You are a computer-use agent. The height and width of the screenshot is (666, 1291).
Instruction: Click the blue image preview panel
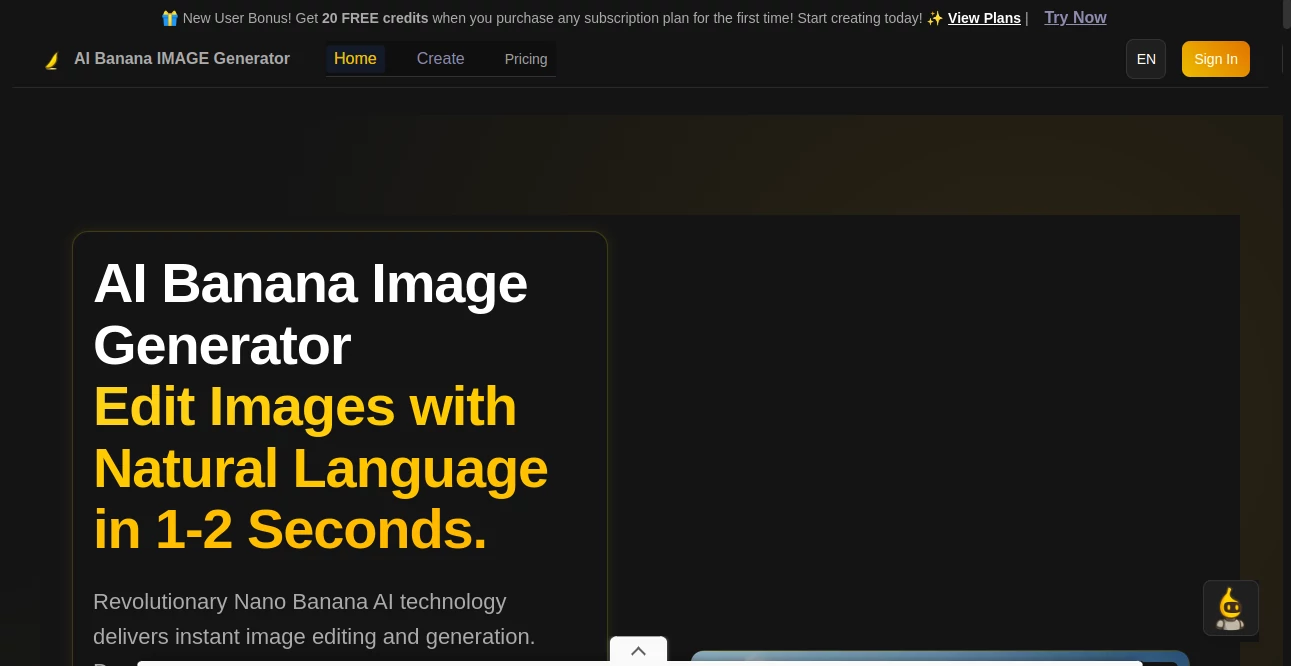939,660
